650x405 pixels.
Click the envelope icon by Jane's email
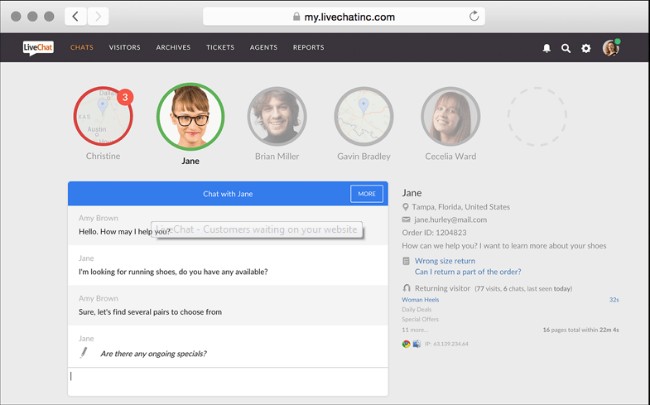click(406, 219)
